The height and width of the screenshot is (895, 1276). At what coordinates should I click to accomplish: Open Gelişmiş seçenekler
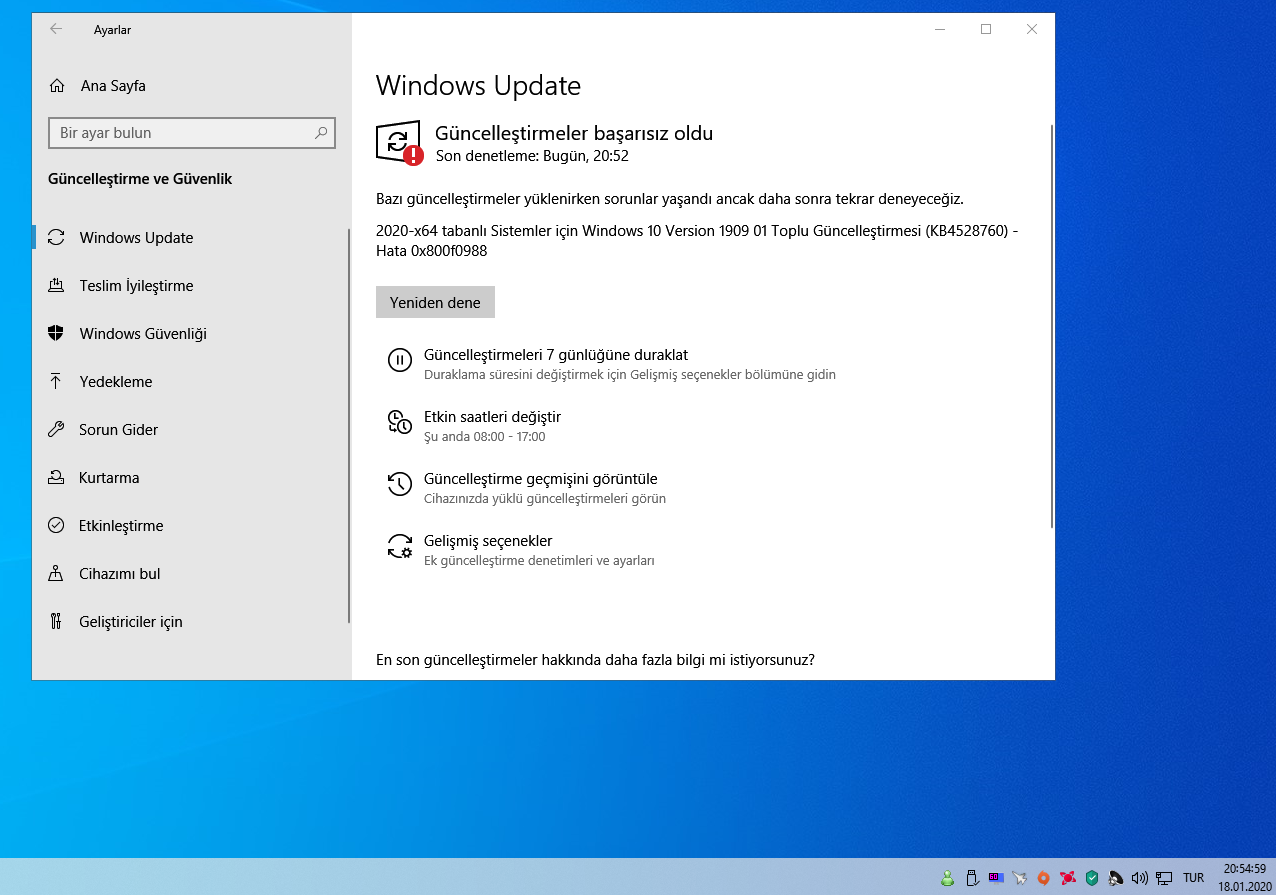coord(488,541)
